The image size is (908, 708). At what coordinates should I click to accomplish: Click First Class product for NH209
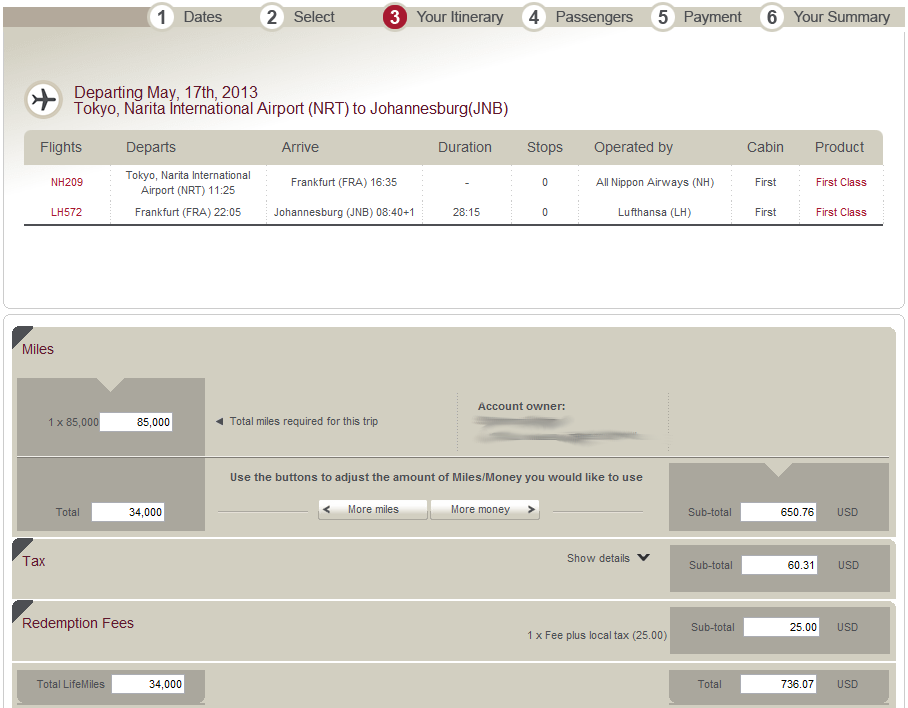(841, 183)
